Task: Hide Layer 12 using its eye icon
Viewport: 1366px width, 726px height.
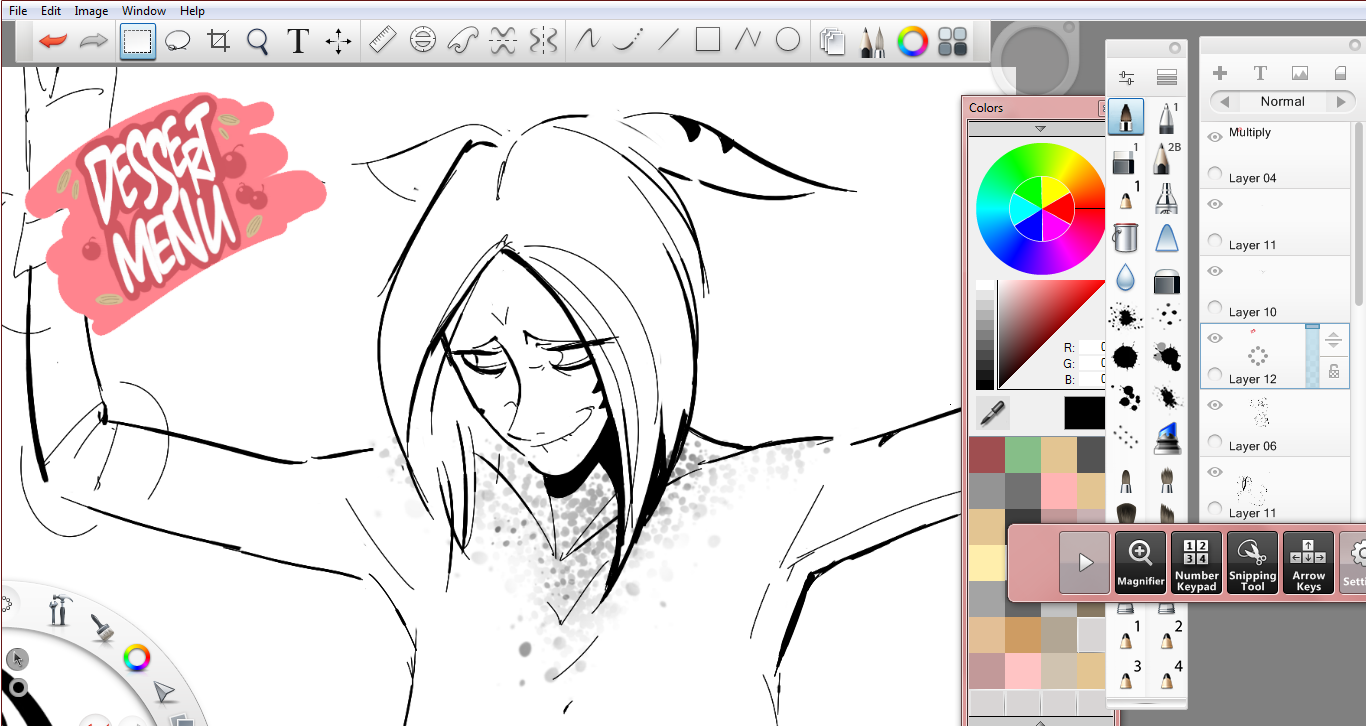Action: click(x=1215, y=338)
